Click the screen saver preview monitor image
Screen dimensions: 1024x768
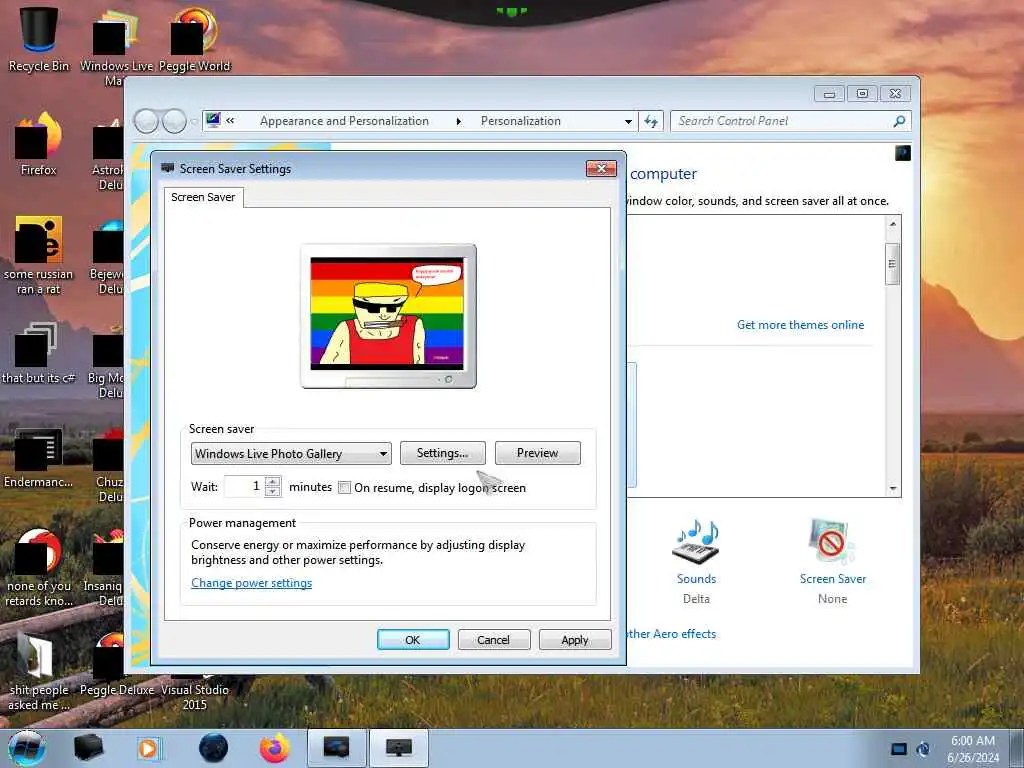[388, 316]
